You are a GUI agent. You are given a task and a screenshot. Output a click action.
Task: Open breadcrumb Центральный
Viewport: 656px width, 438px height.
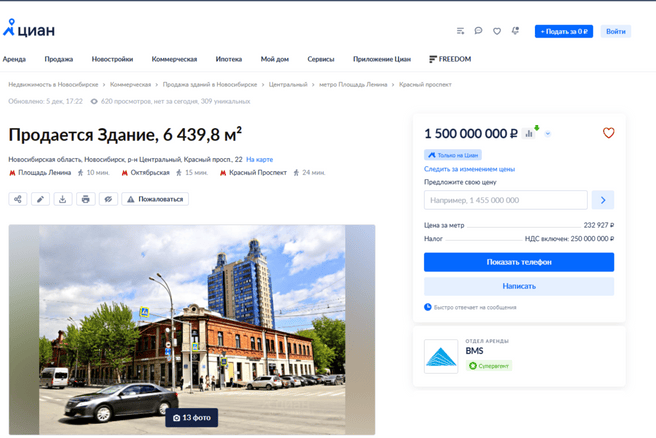click(x=288, y=85)
